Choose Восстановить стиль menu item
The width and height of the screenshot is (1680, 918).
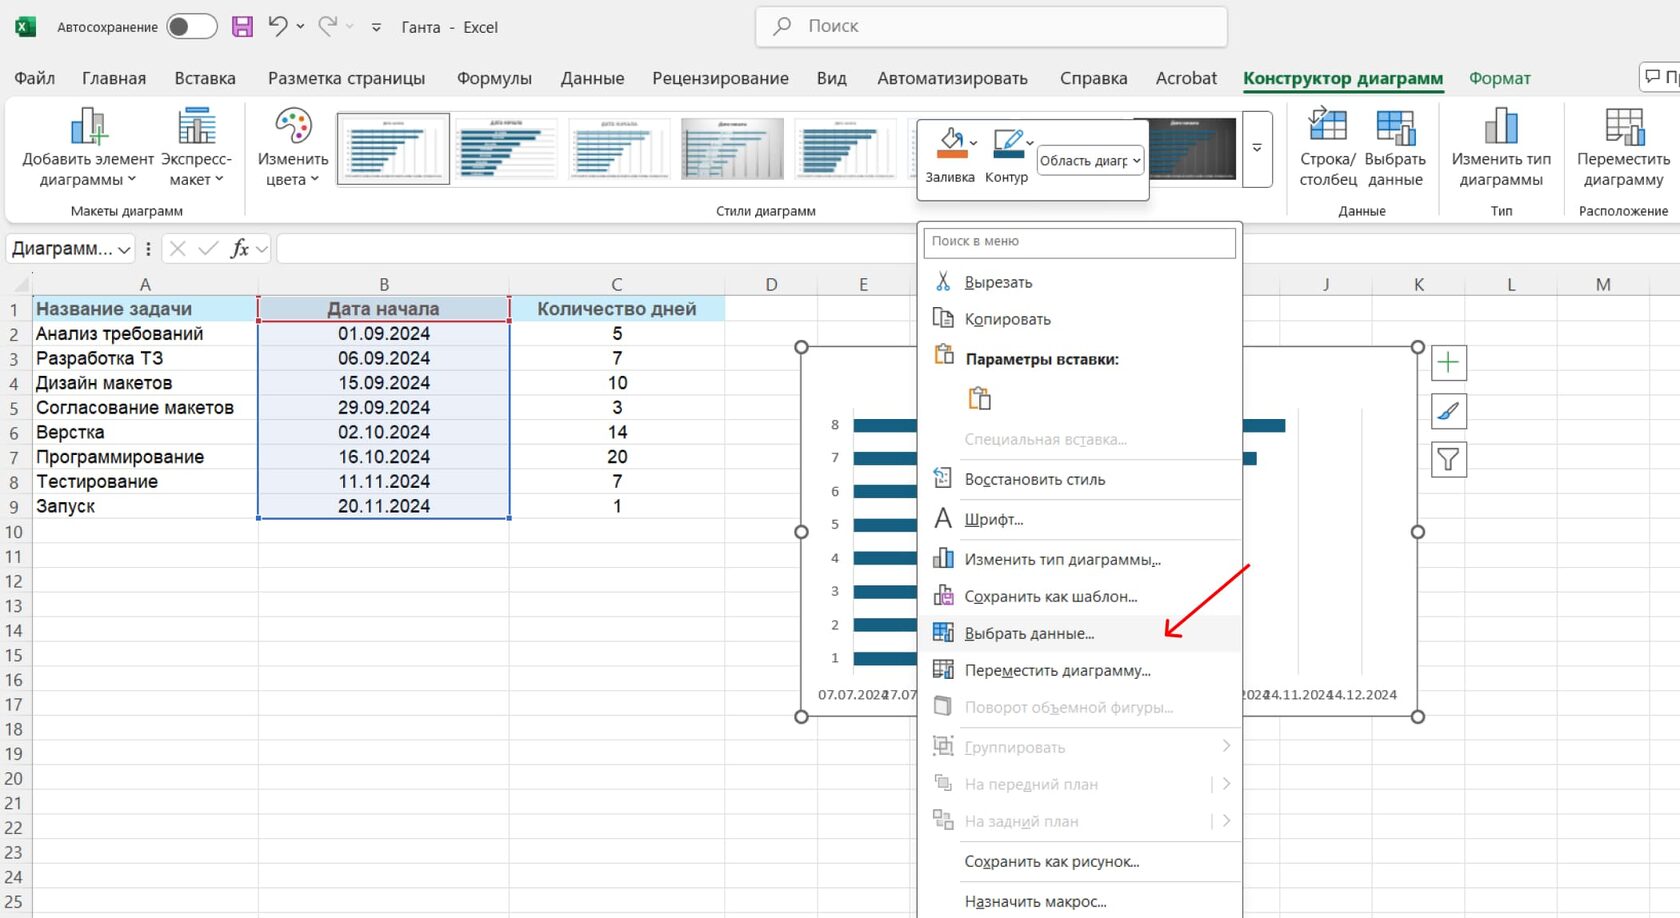pyautogui.click(x=1080, y=479)
